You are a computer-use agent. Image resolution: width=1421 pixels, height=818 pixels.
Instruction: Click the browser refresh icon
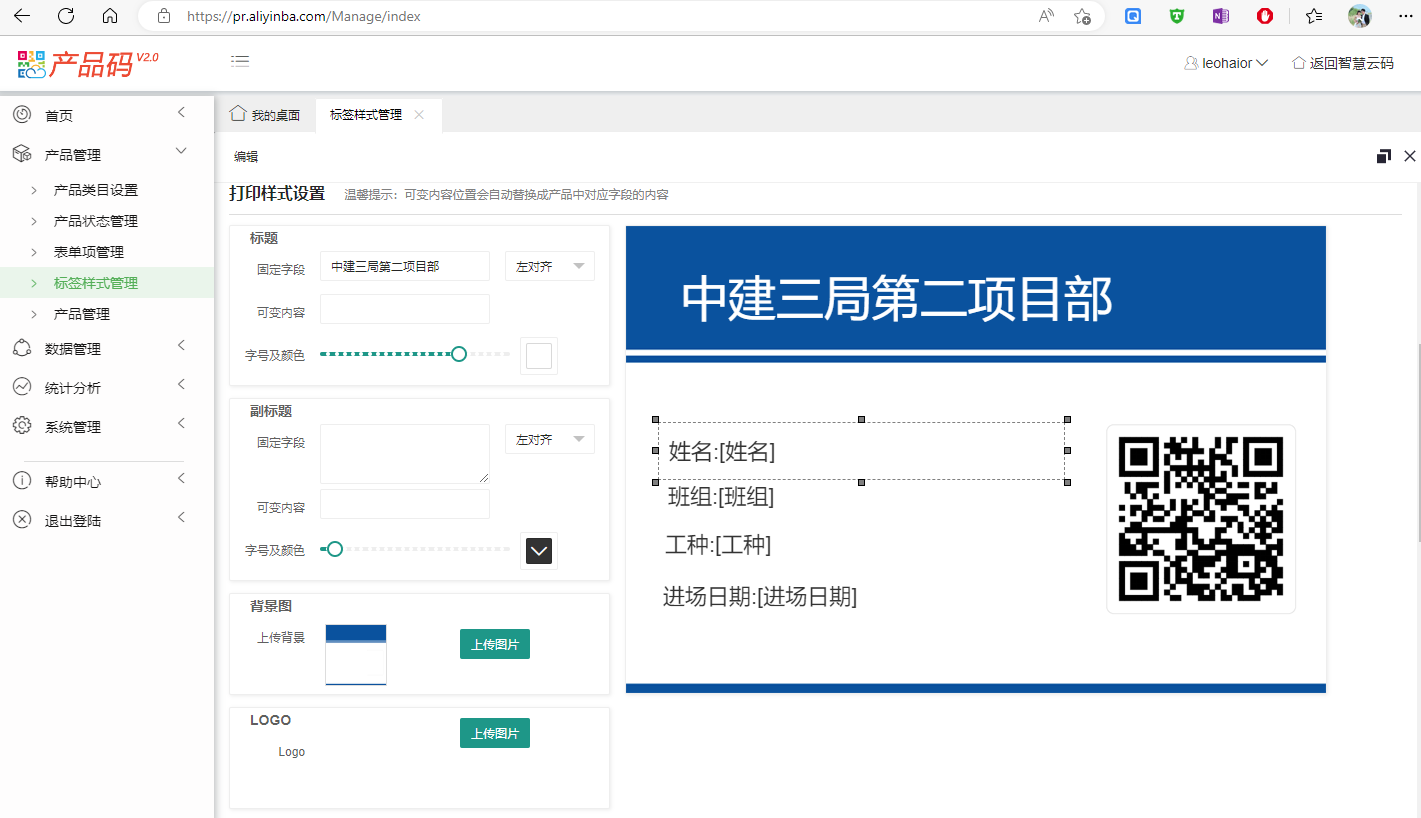[66, 16]
